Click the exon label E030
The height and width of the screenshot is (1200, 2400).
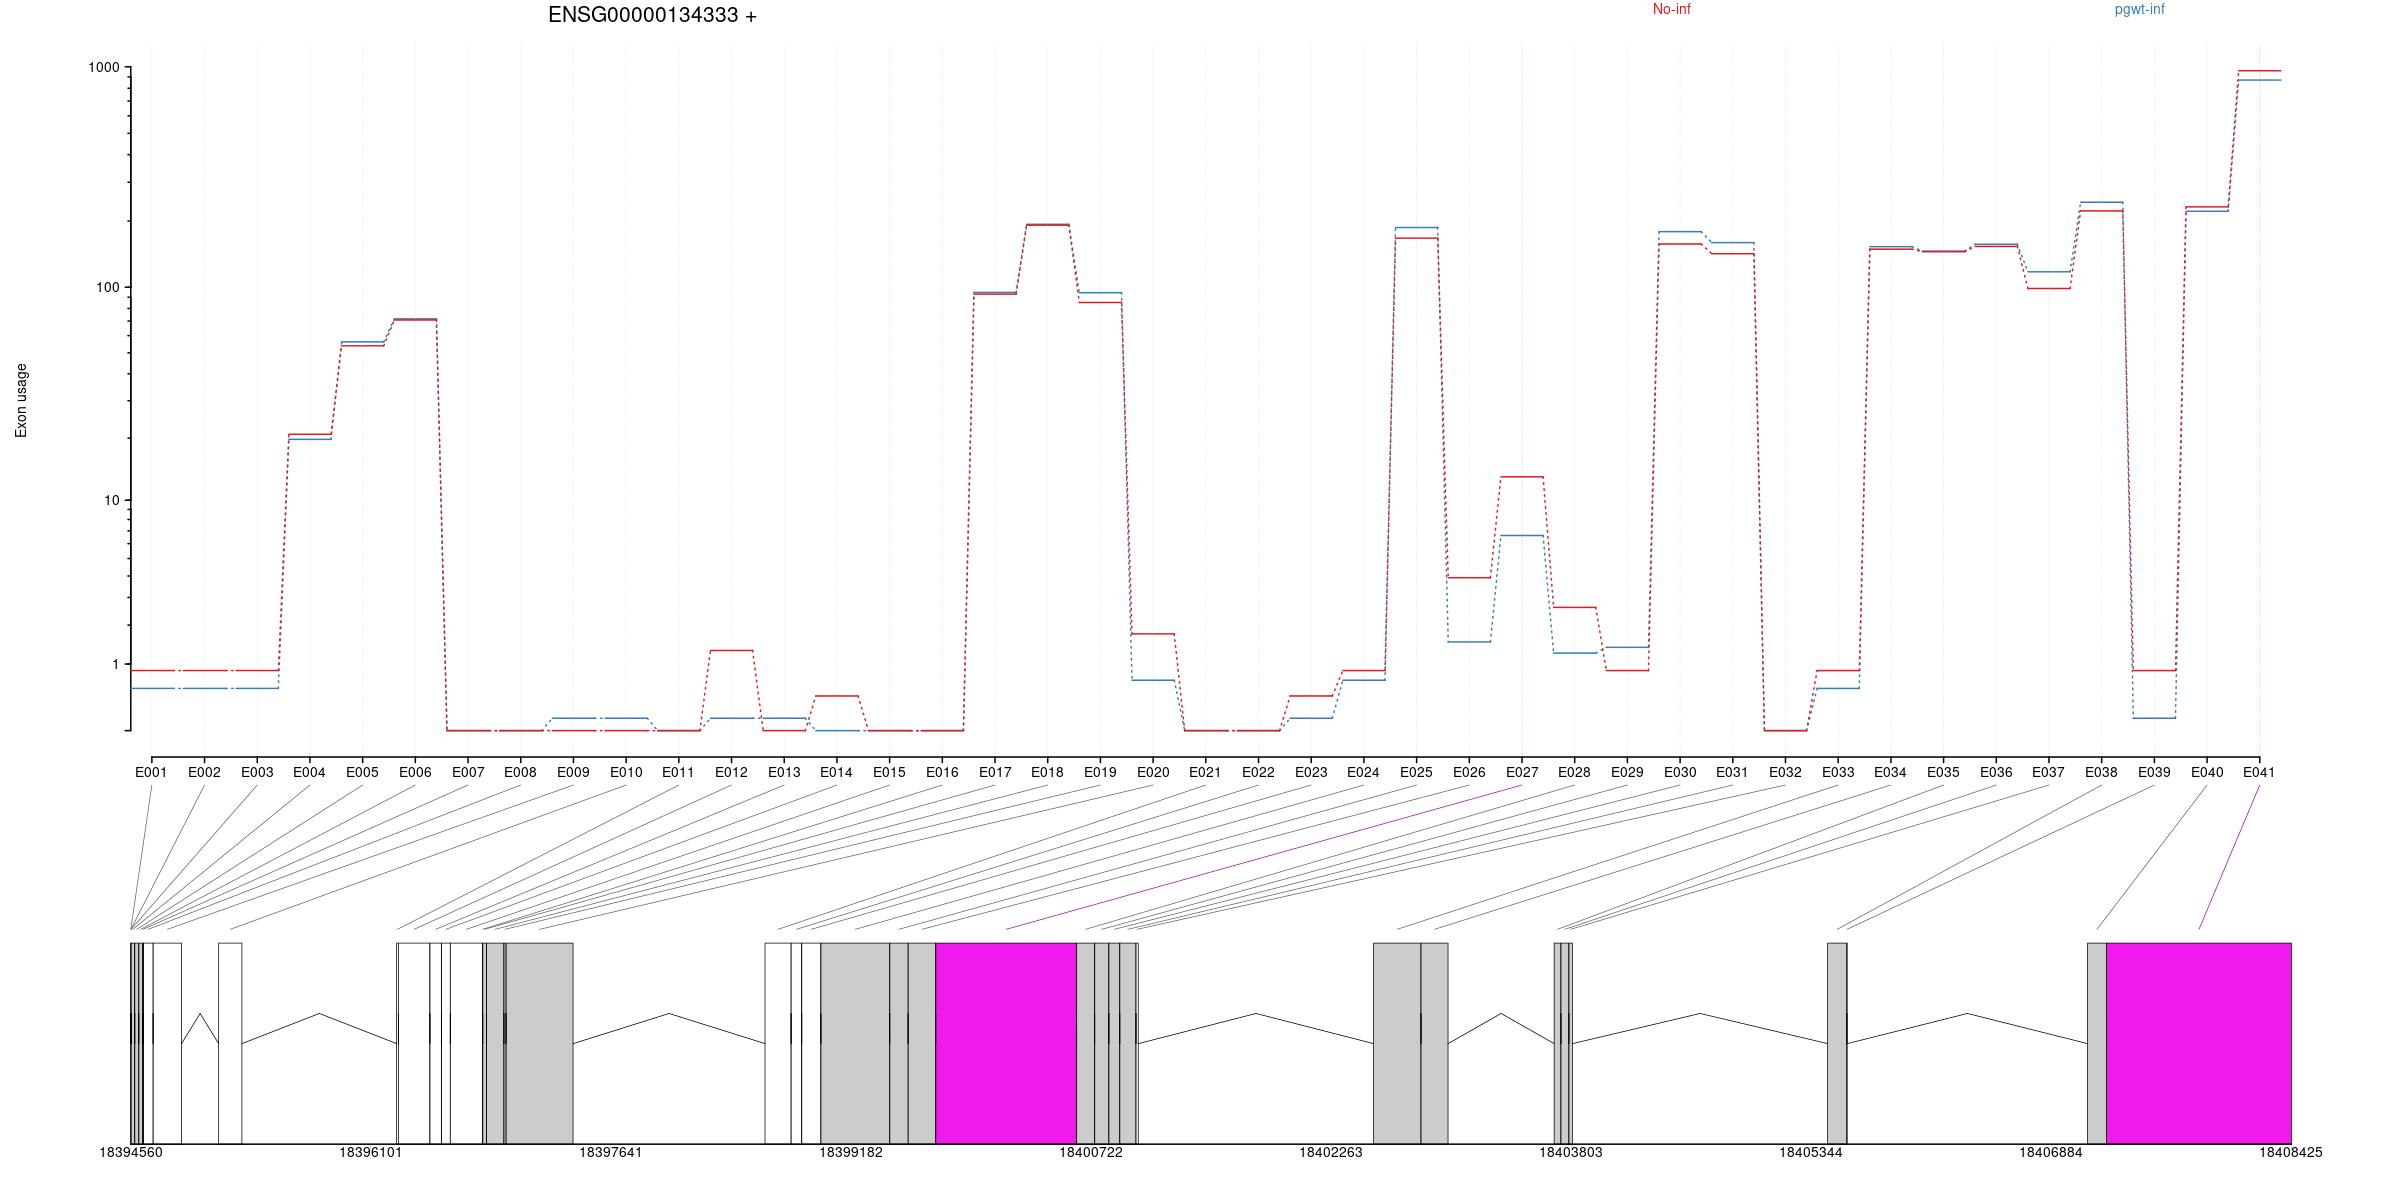pos(1680,772)
